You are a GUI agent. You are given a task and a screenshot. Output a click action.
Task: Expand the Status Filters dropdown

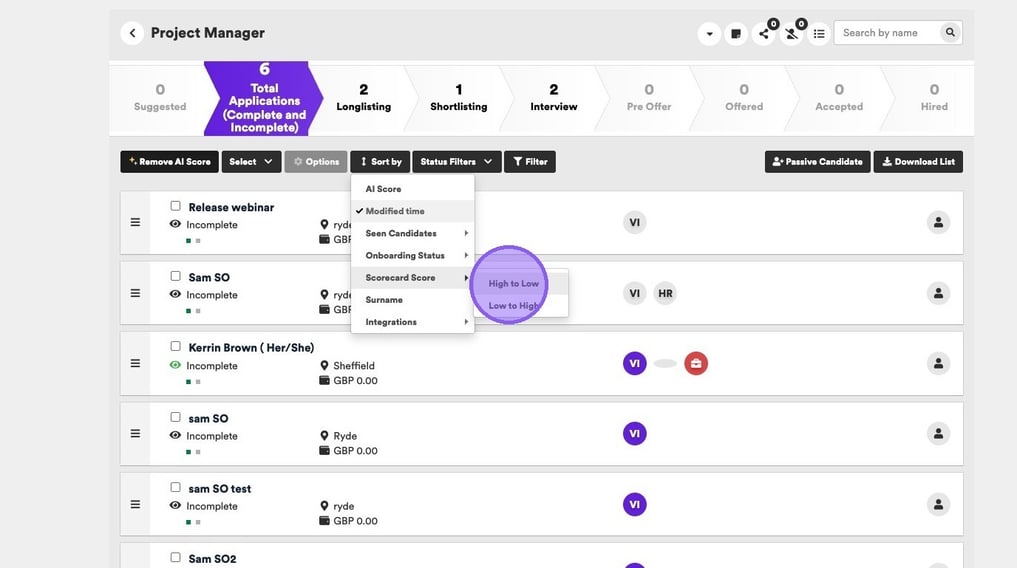coord(456,161)
